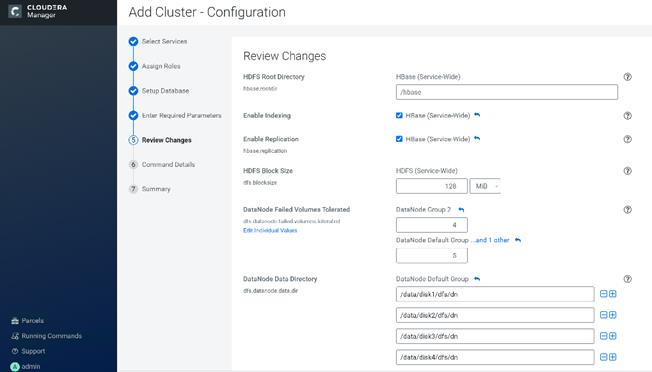Screen dimensions: 652x372
Task: Toggle Enable Replication HBase checkbox
Action: click(399, 139)
